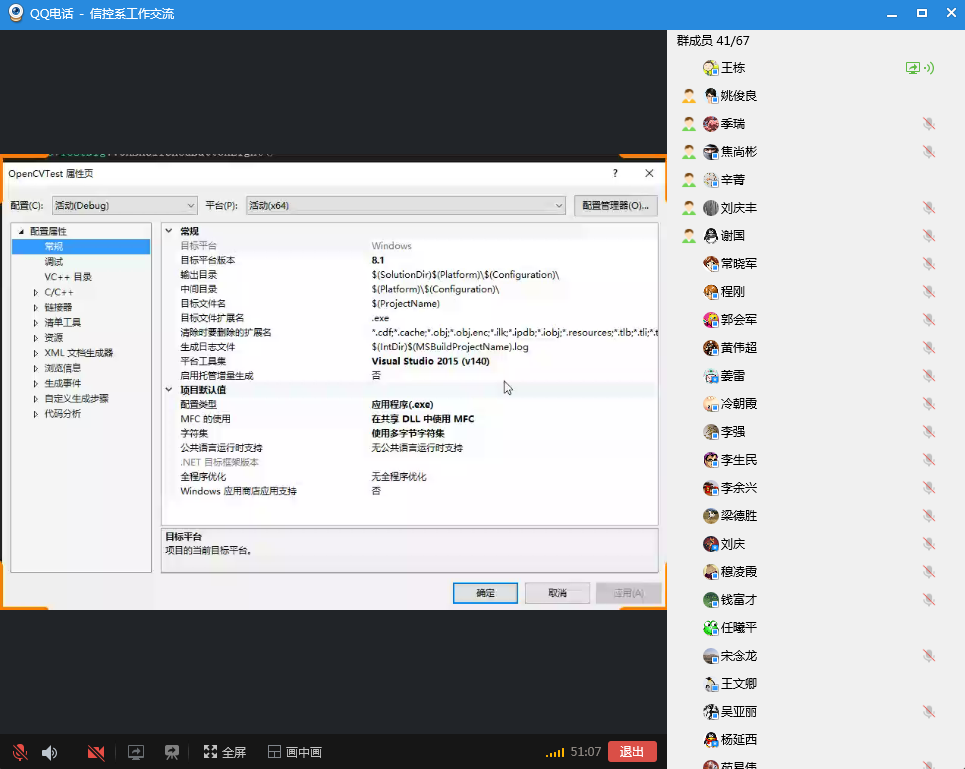This screenshot has height=769, width=965.
Task: Select the 字符集 property value
Action: (x=408, y=433)
